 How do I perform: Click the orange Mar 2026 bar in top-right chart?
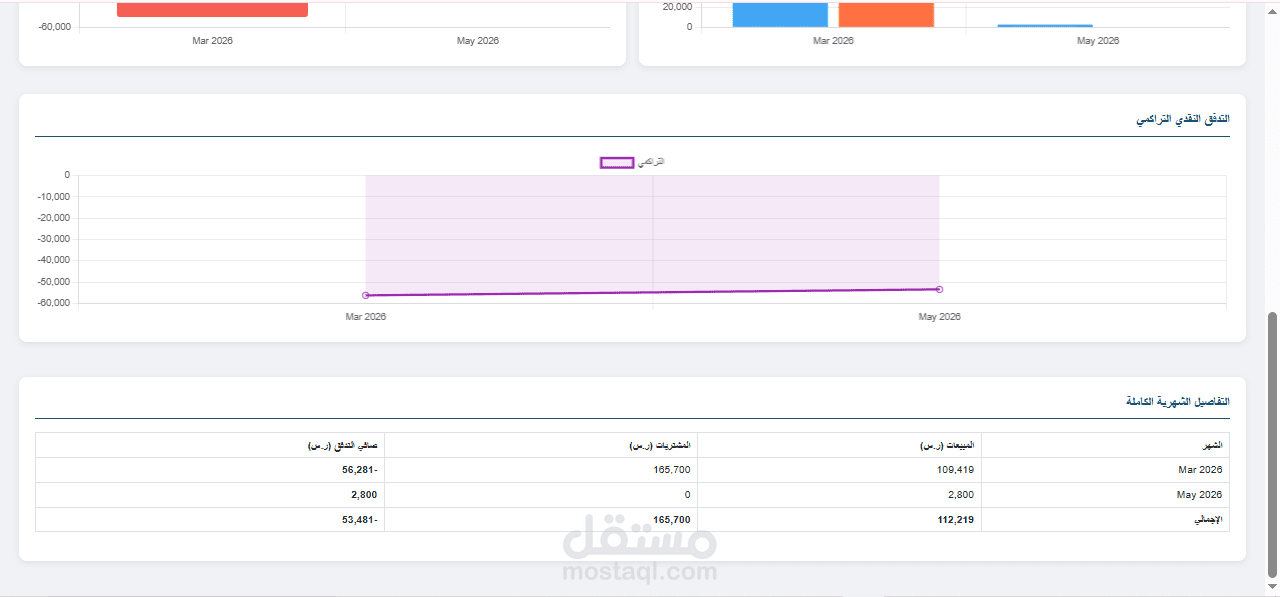(886, 15)
